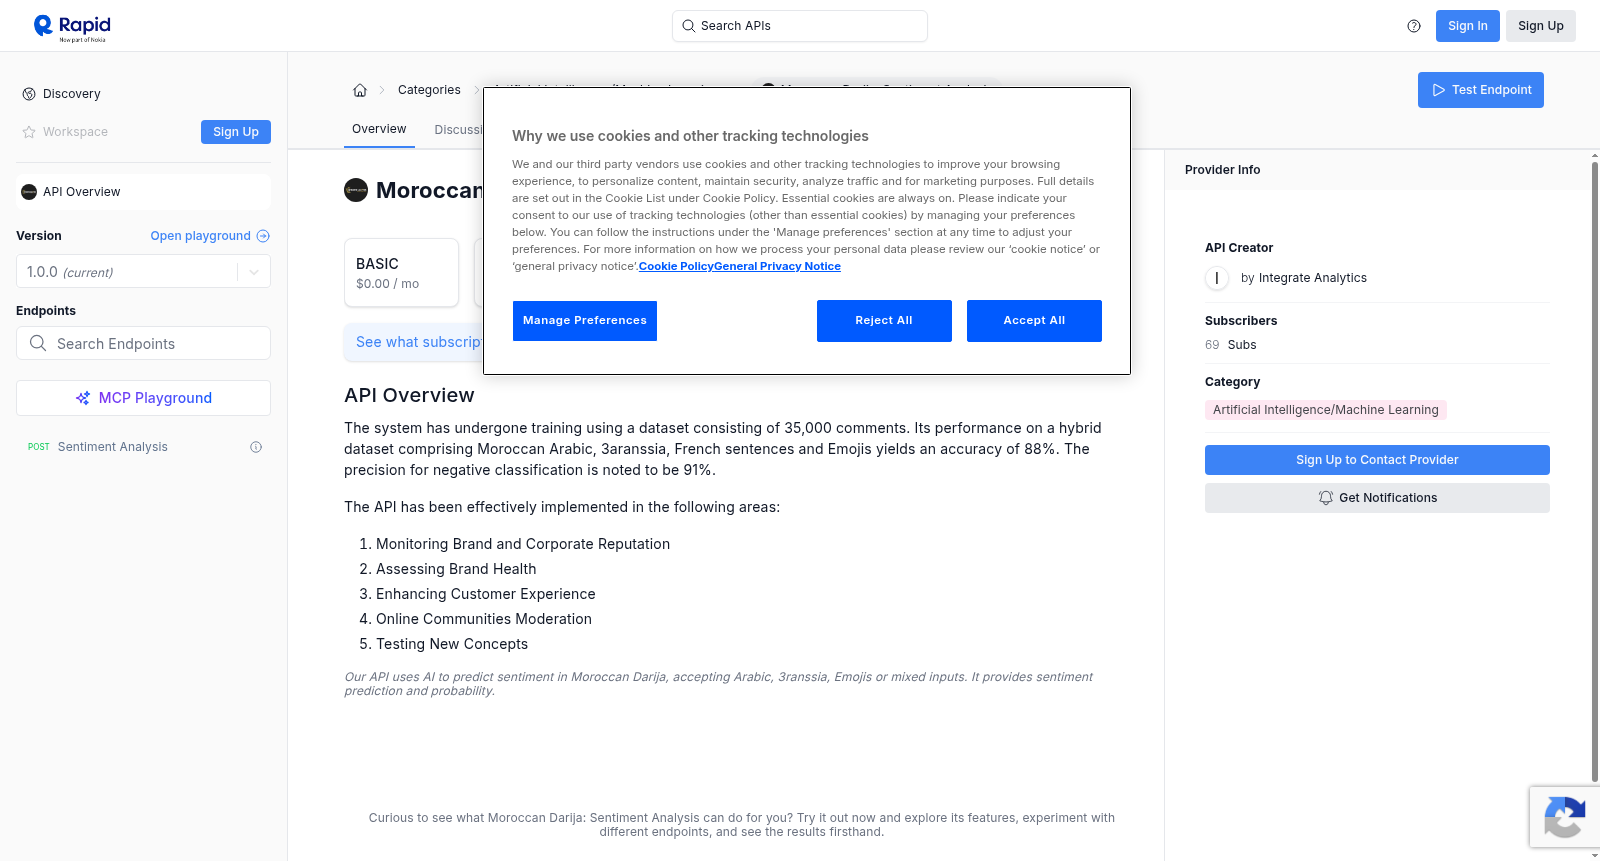This screenshot has height=861, width=1600.
Task: Go to home via breadcrumb house icon
Action: (360, 90)
